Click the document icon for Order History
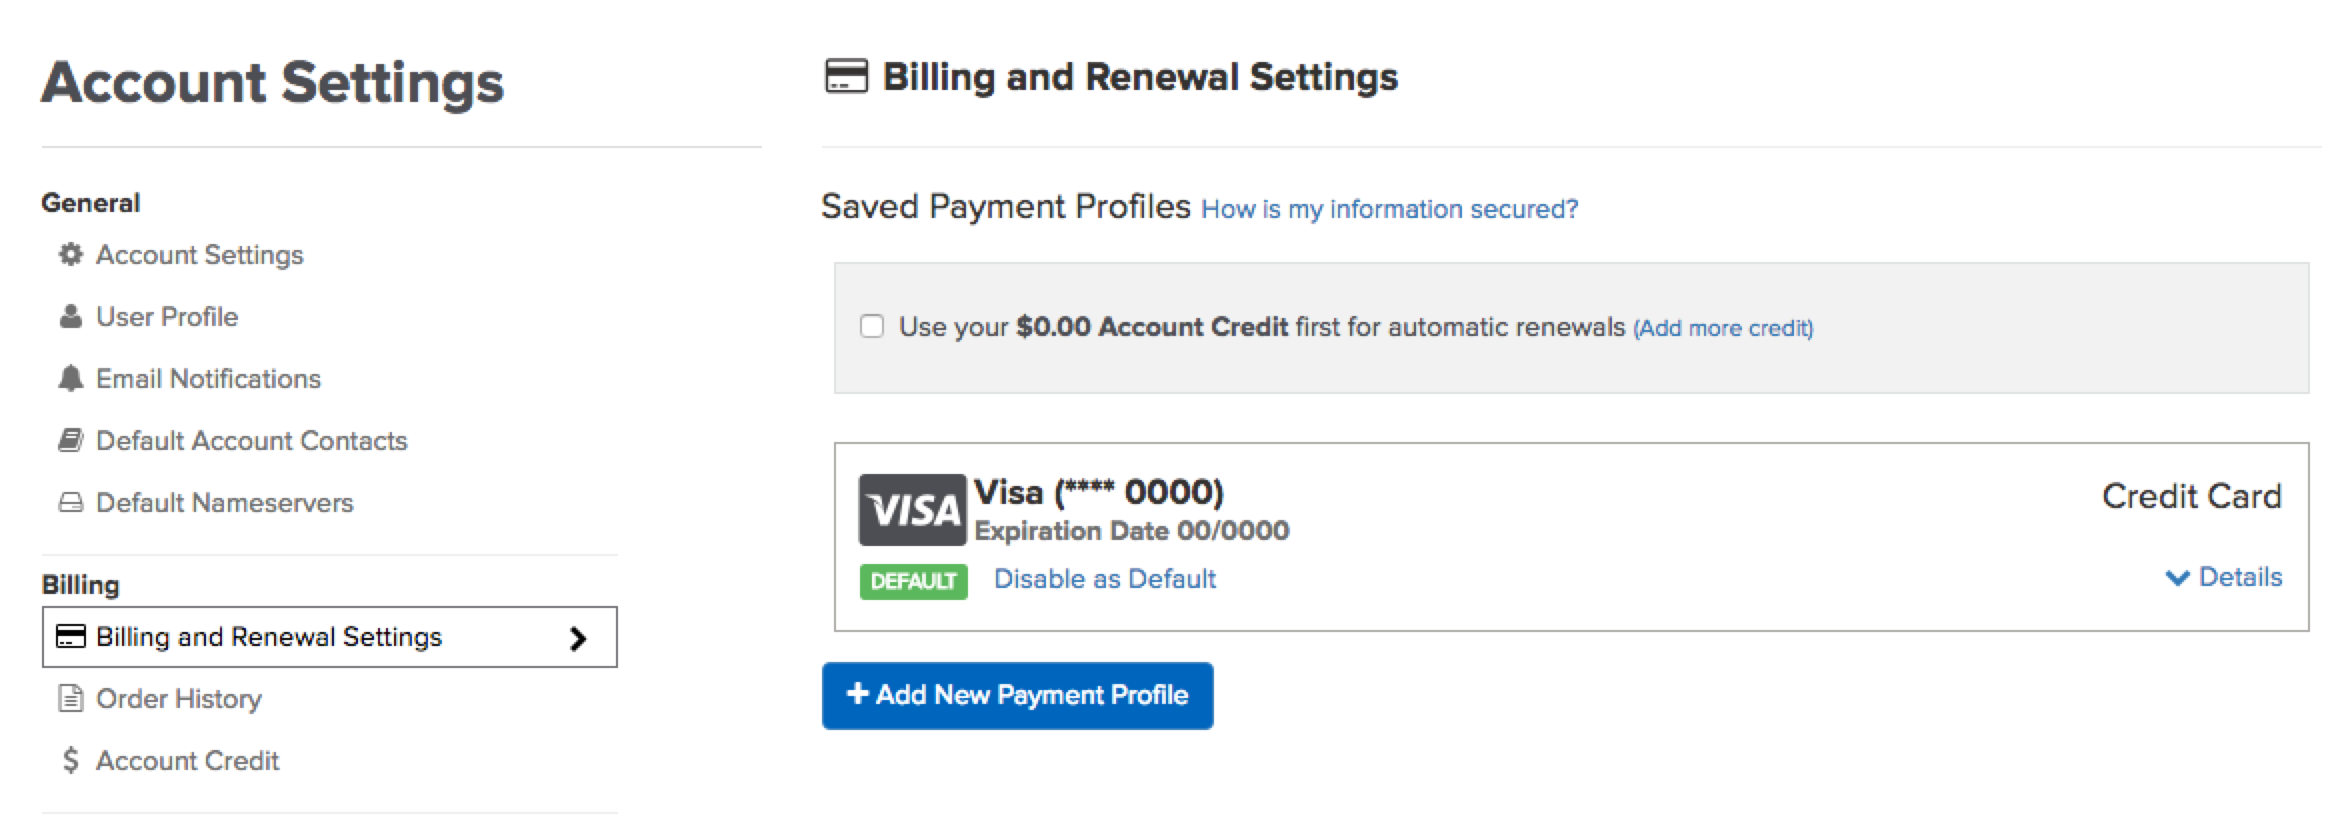 pos(70,698)
